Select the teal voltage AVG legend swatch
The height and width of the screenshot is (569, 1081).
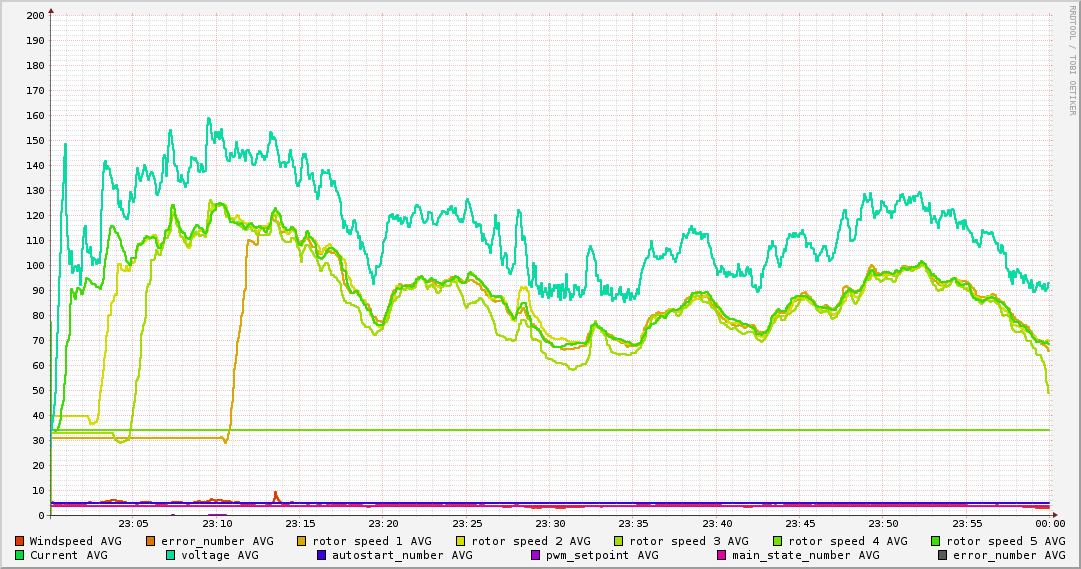point(171,555)
